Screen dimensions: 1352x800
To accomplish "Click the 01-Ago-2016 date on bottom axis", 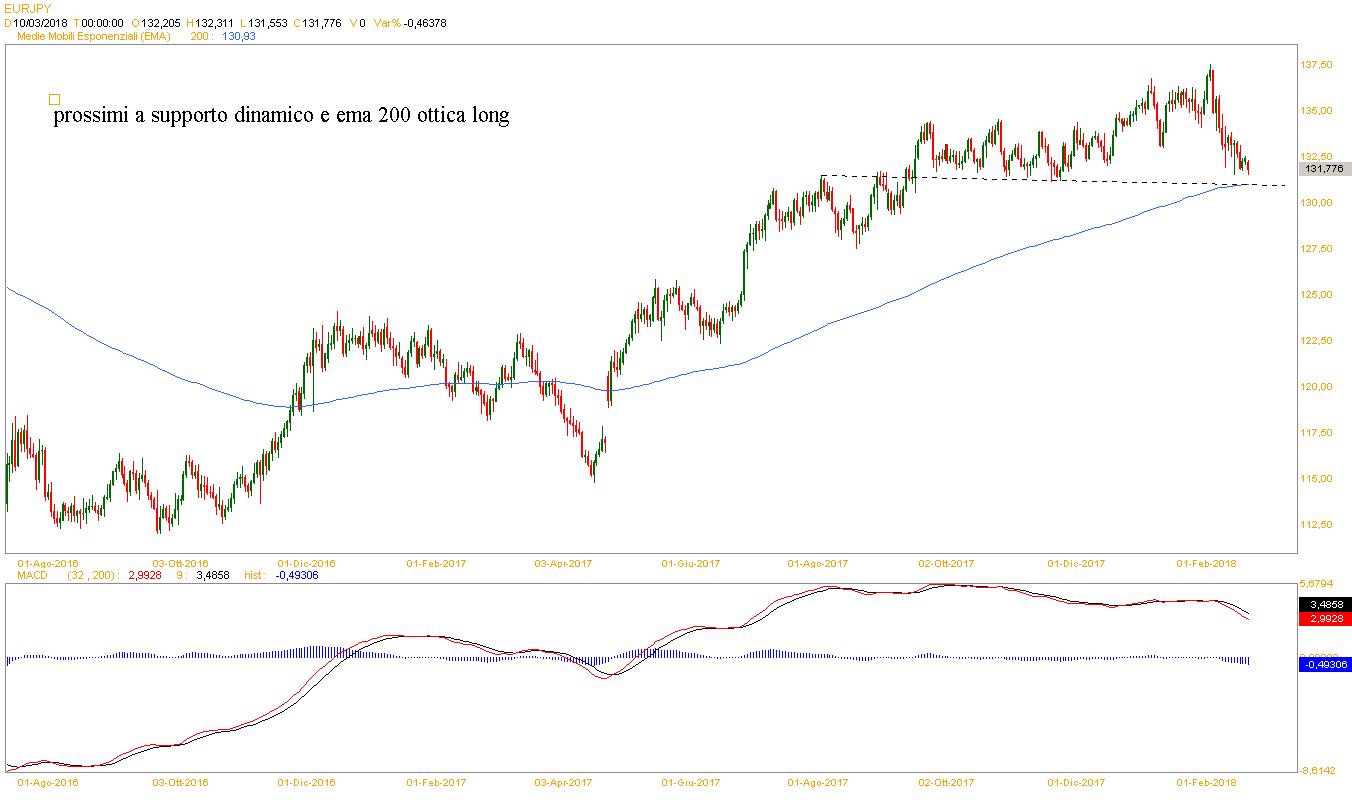I will (48, 783).
